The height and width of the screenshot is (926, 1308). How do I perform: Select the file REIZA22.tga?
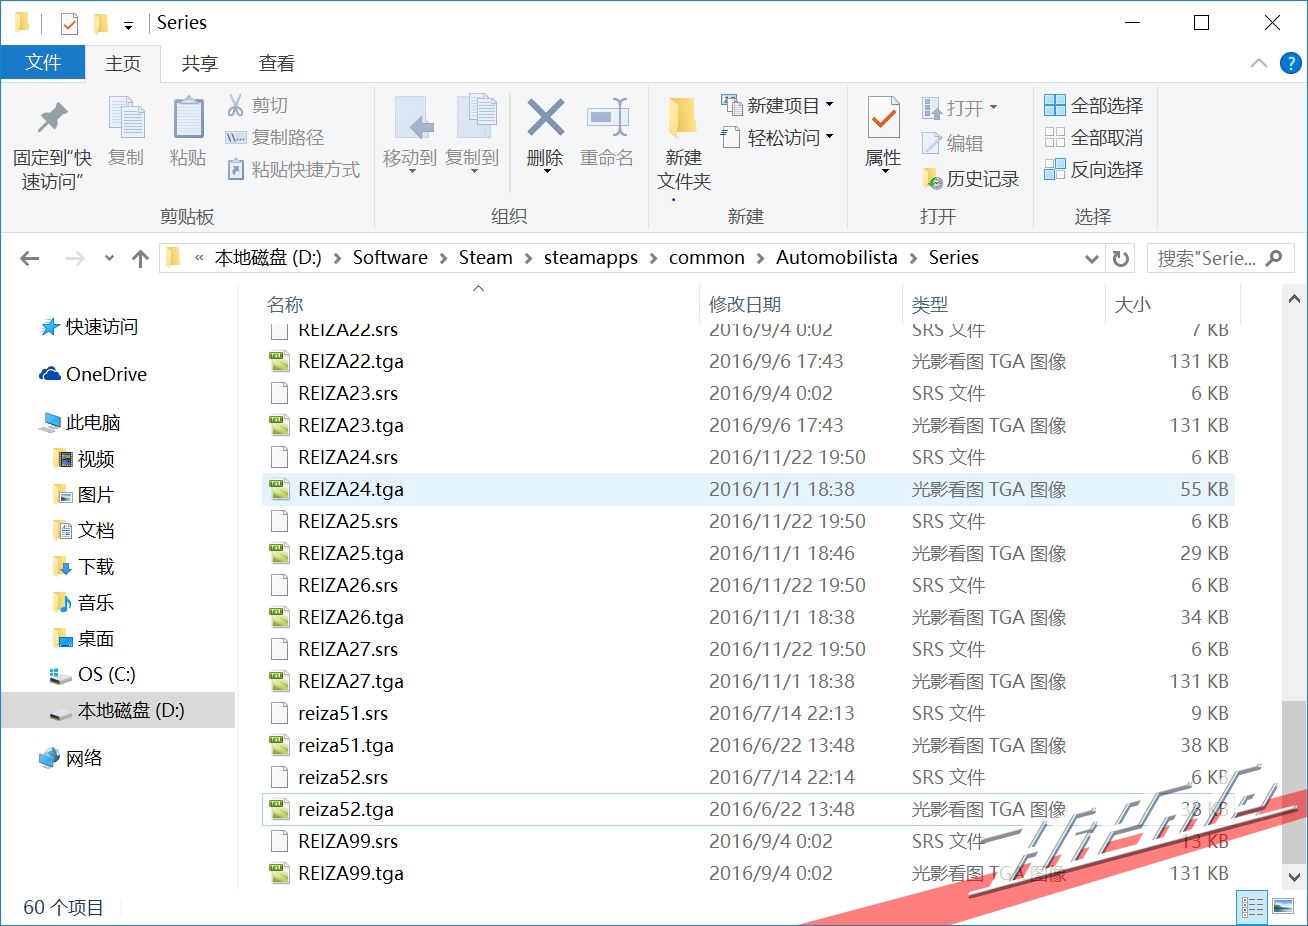tap(748, 361)
